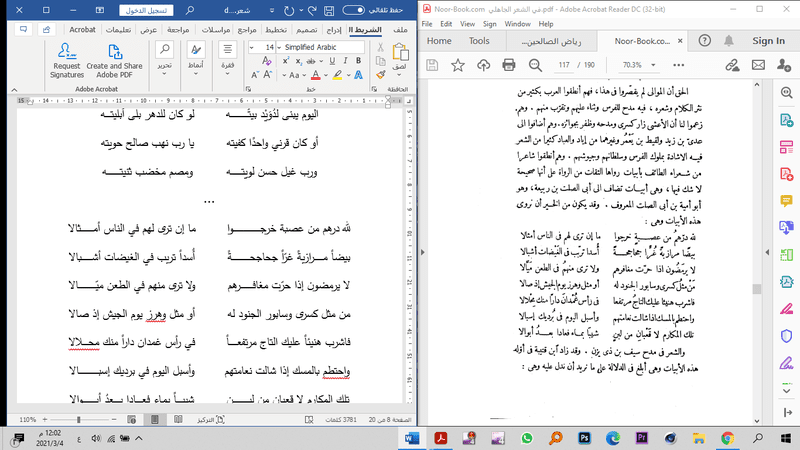800x450 pixels.
Task: Click the comments icon in Word ribbon tabs
Action: point(23,30)
